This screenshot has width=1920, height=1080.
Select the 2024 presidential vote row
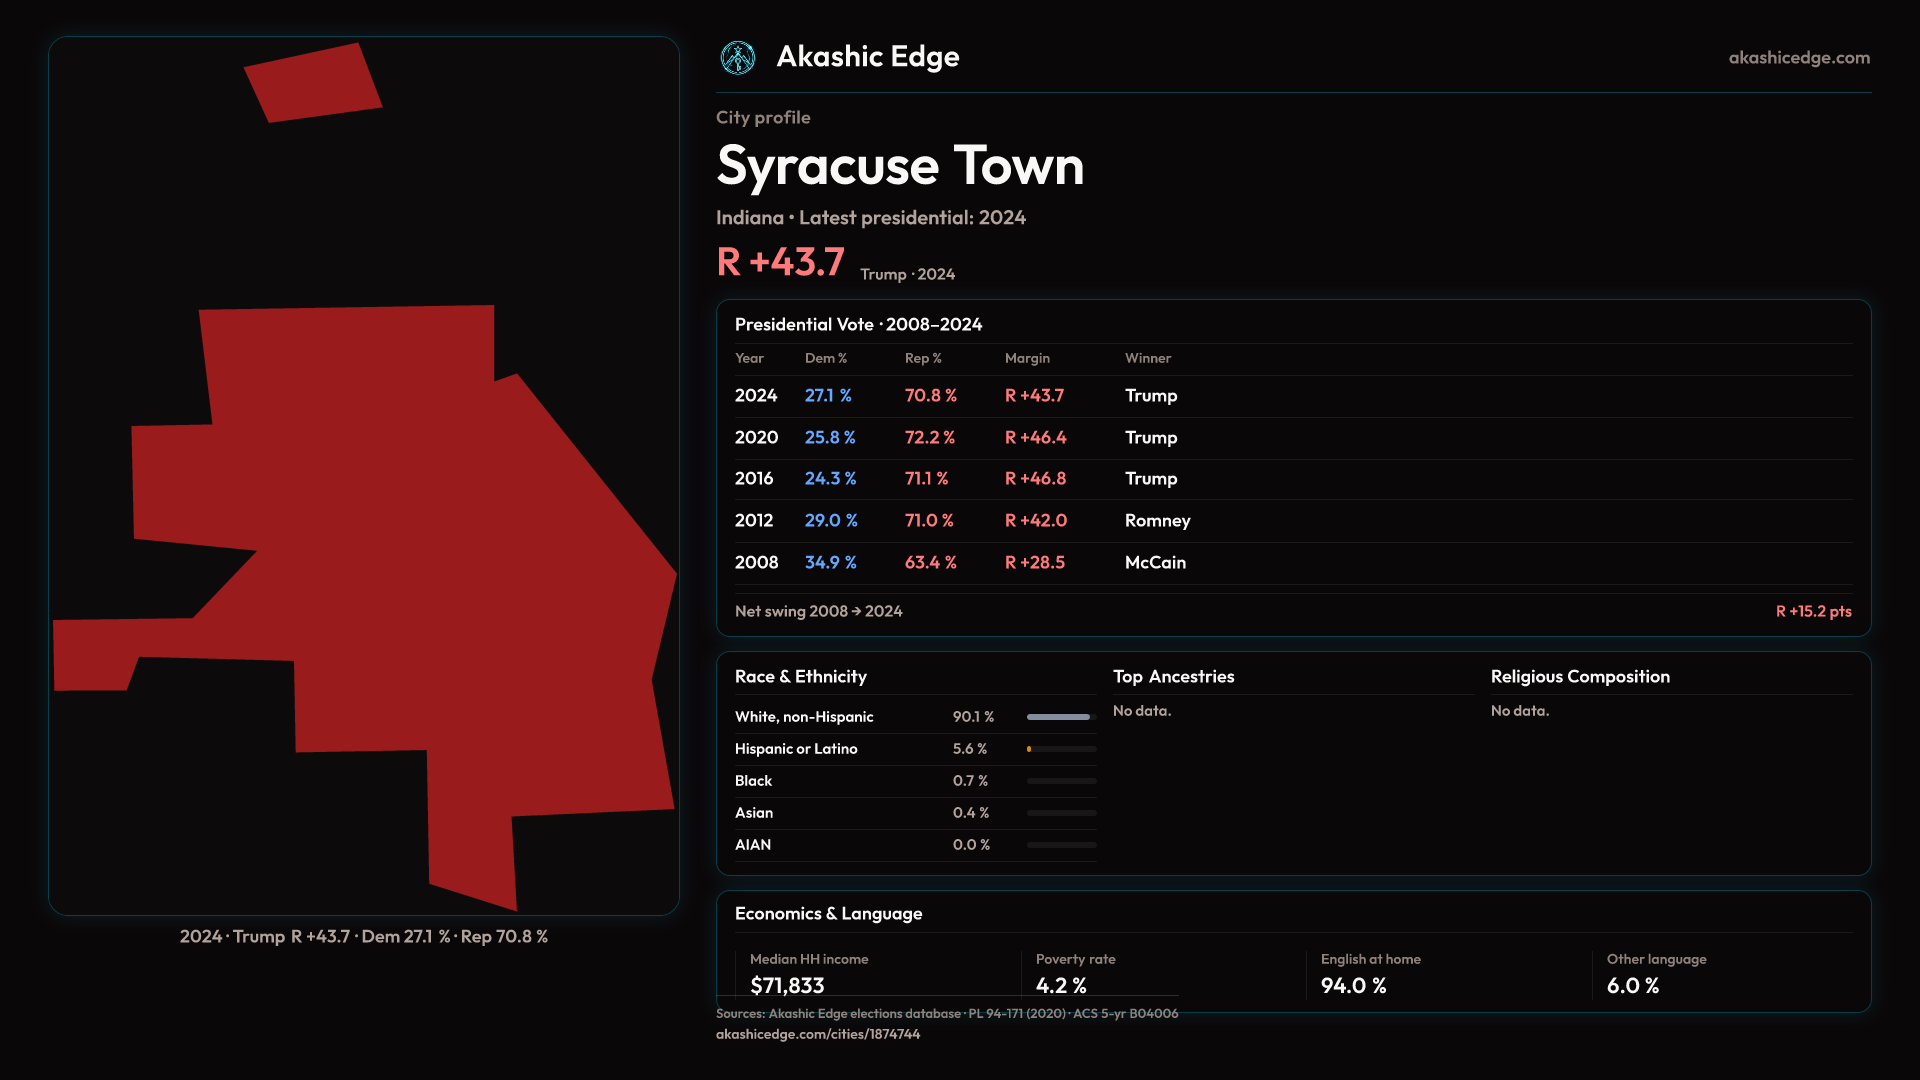coord(756,396)
